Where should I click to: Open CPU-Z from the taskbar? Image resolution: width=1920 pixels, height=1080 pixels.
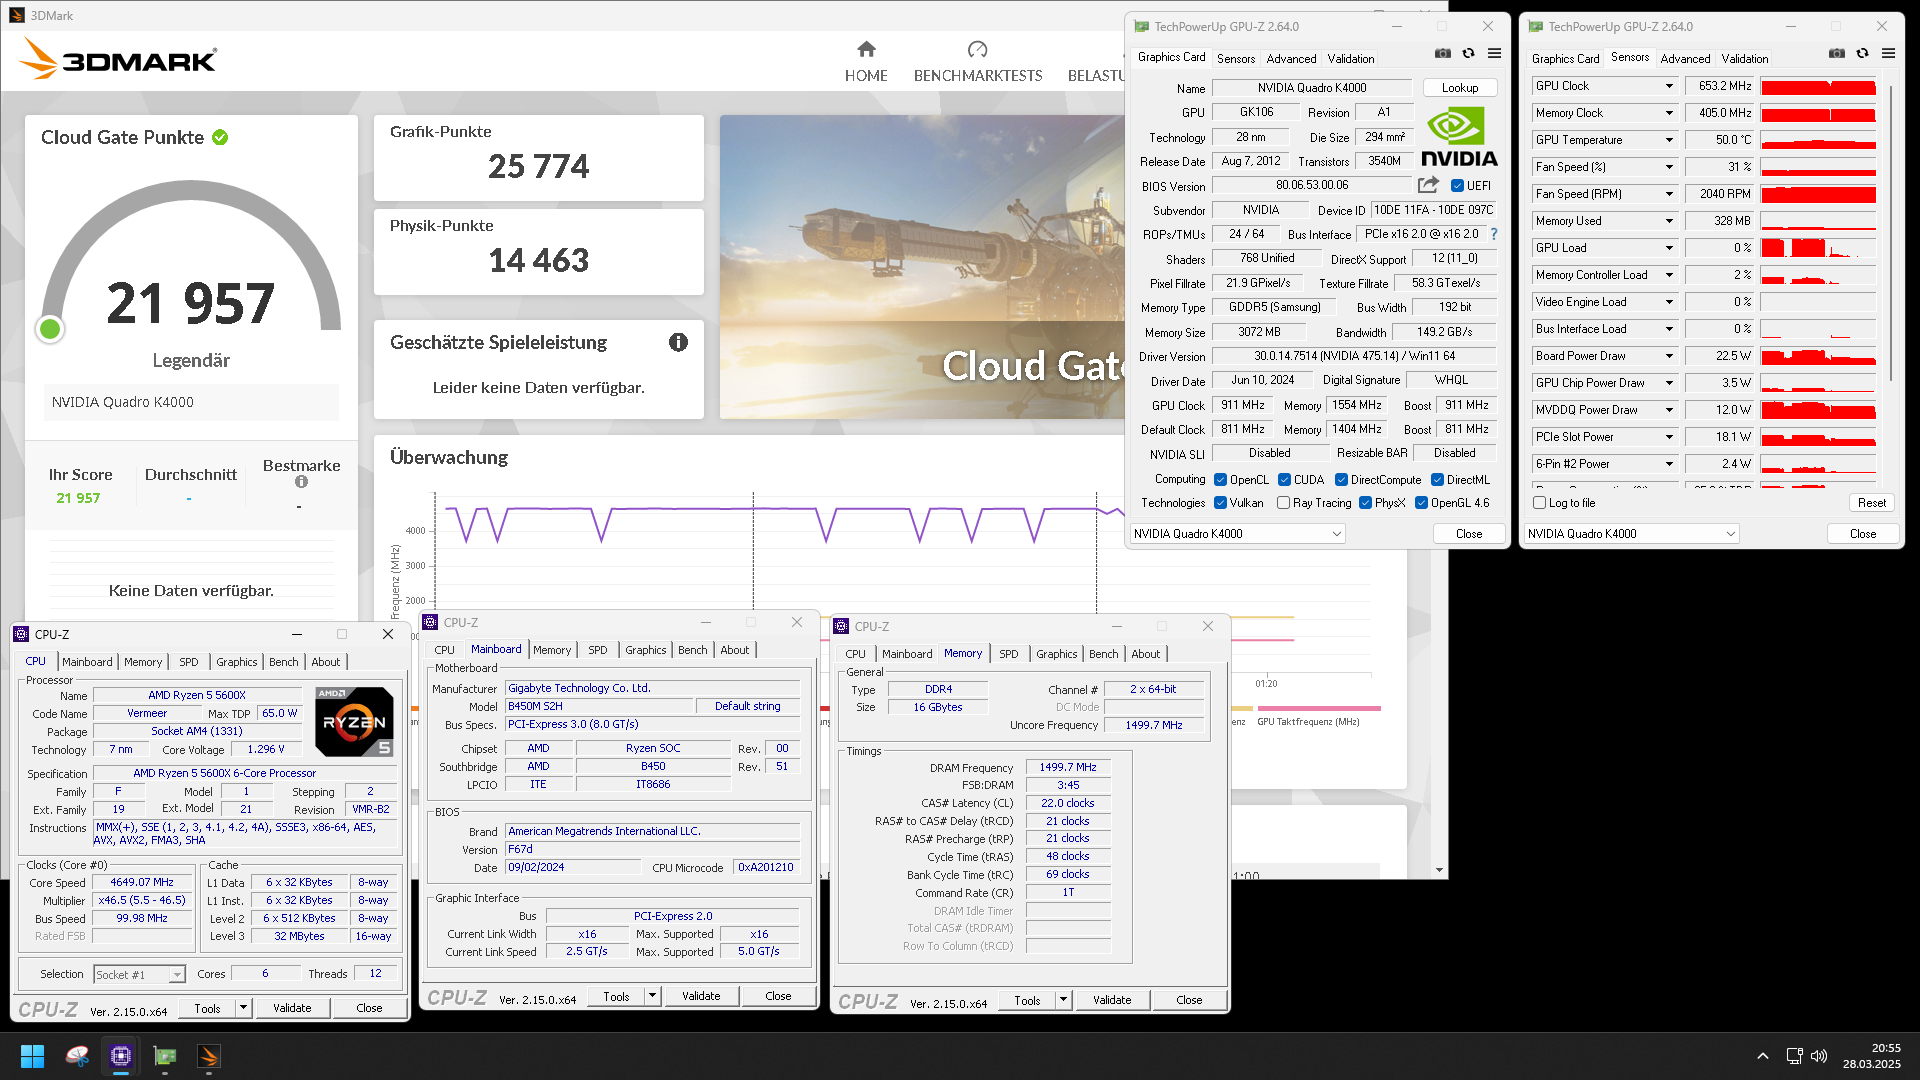[121, 1056]
